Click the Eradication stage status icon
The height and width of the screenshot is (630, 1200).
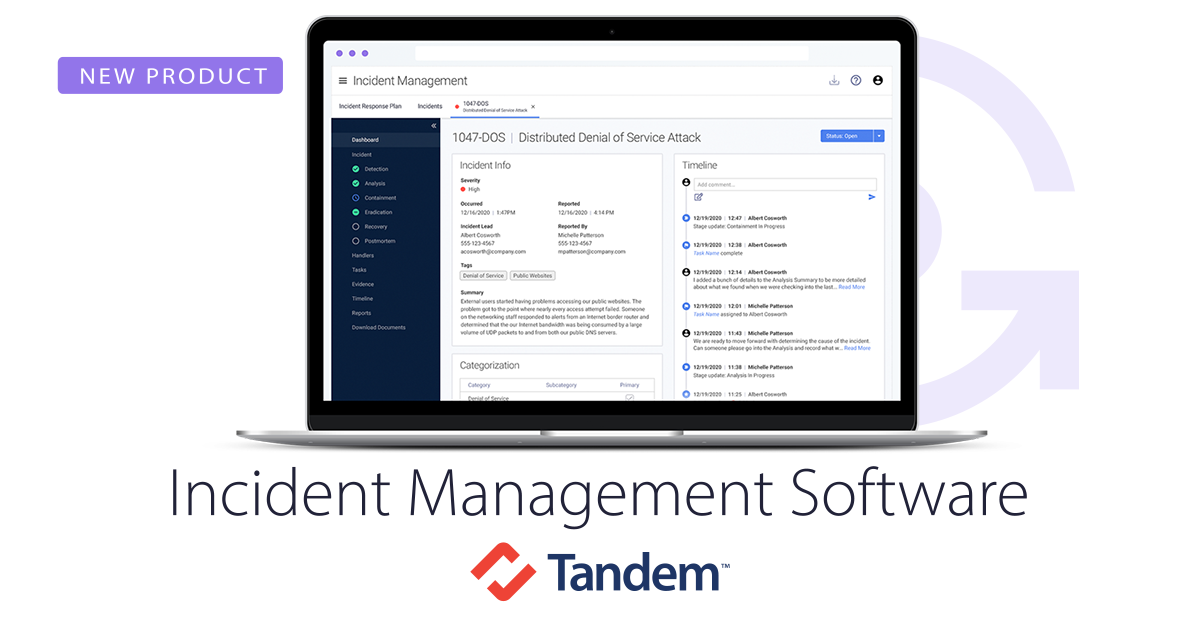coord(354,211)
